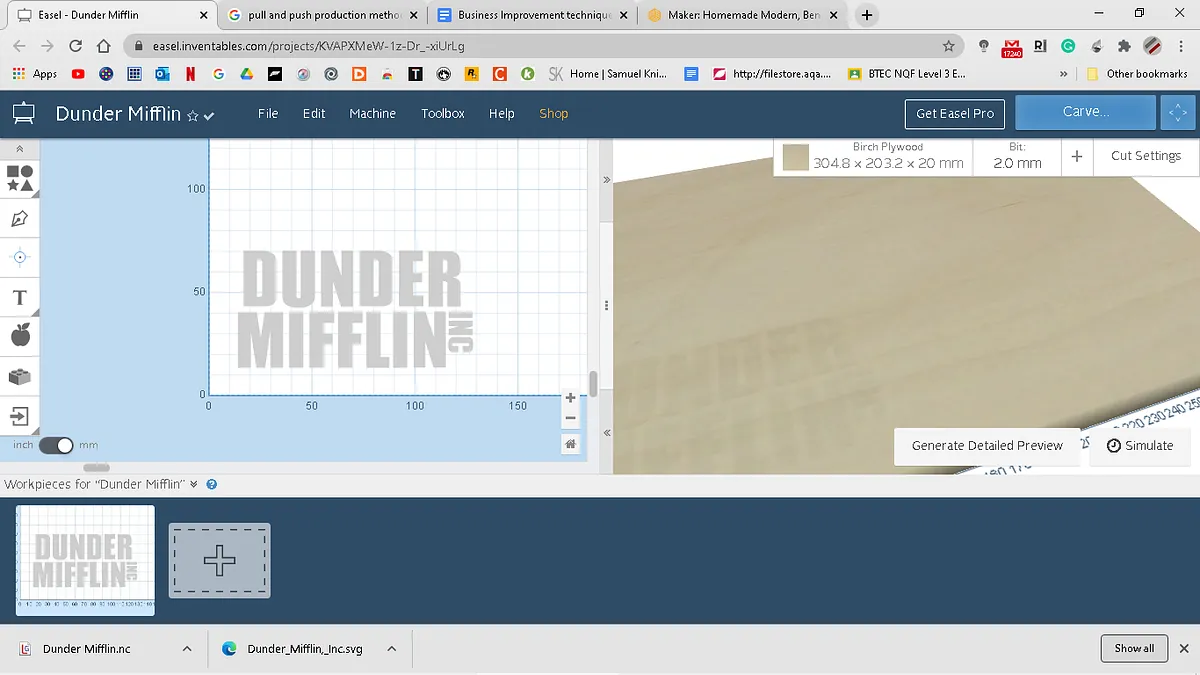
Task: Open Dunder_Mifflin_Inc.svg download options arrow
Action: (391, 649)
